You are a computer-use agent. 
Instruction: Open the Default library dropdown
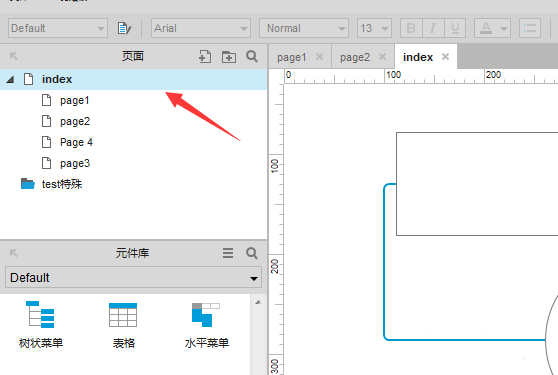tap(133, 278)
